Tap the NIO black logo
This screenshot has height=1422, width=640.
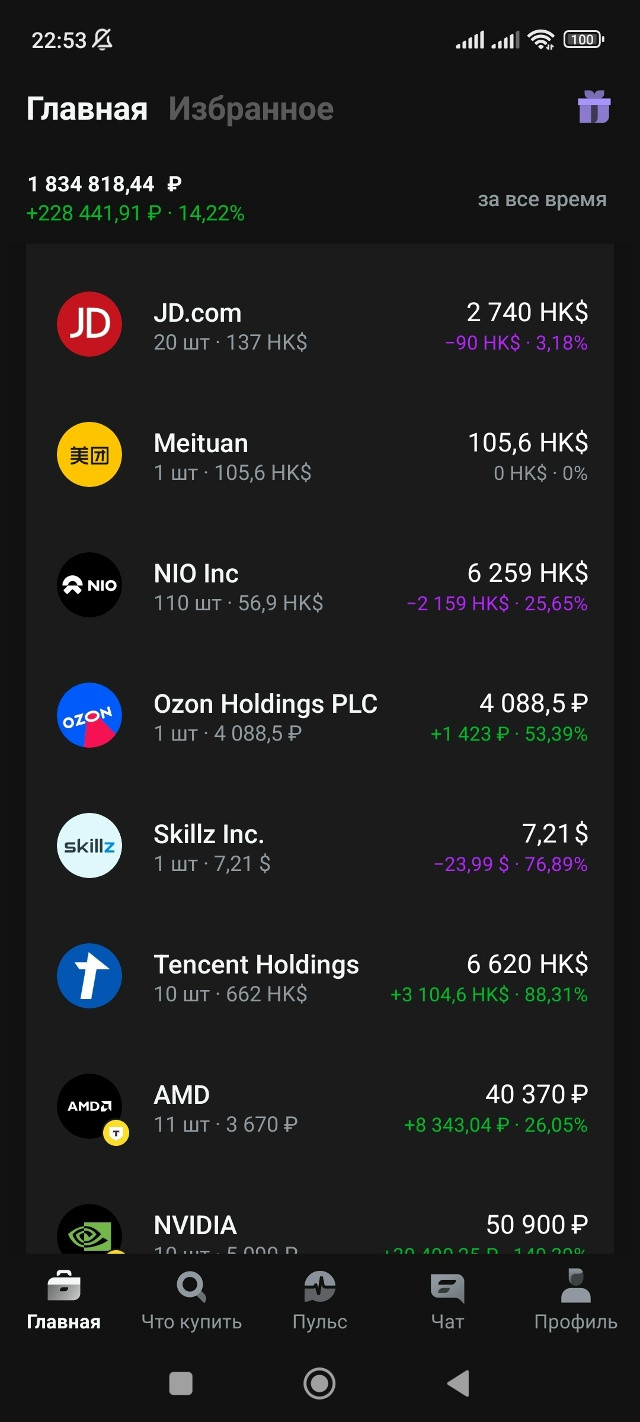tap(89, 585)
